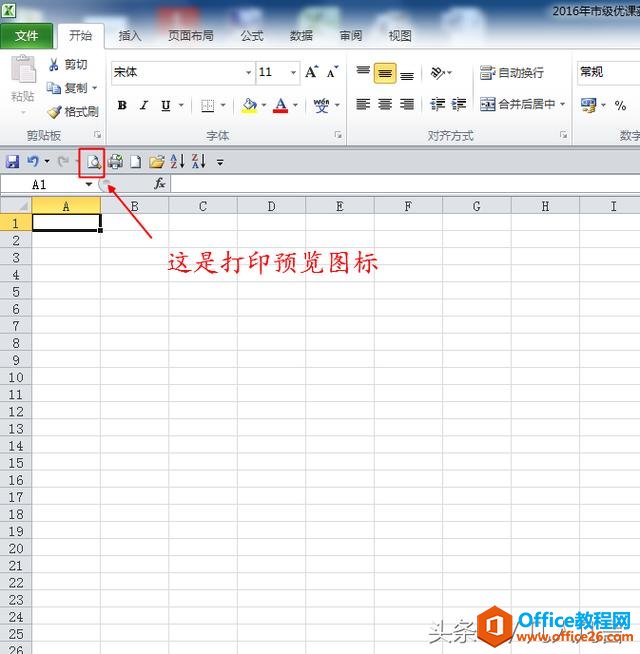
Task: Apply cell borders icon
Action: click(207, 106)
